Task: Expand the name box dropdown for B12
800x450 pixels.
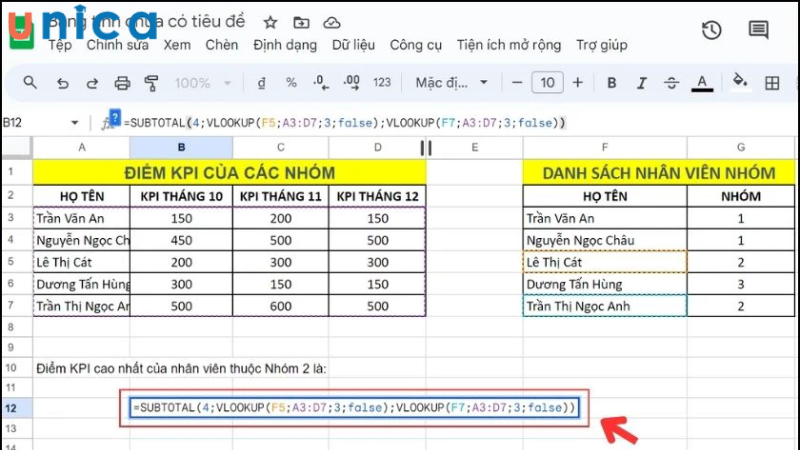Action: (x=74, y=123)
